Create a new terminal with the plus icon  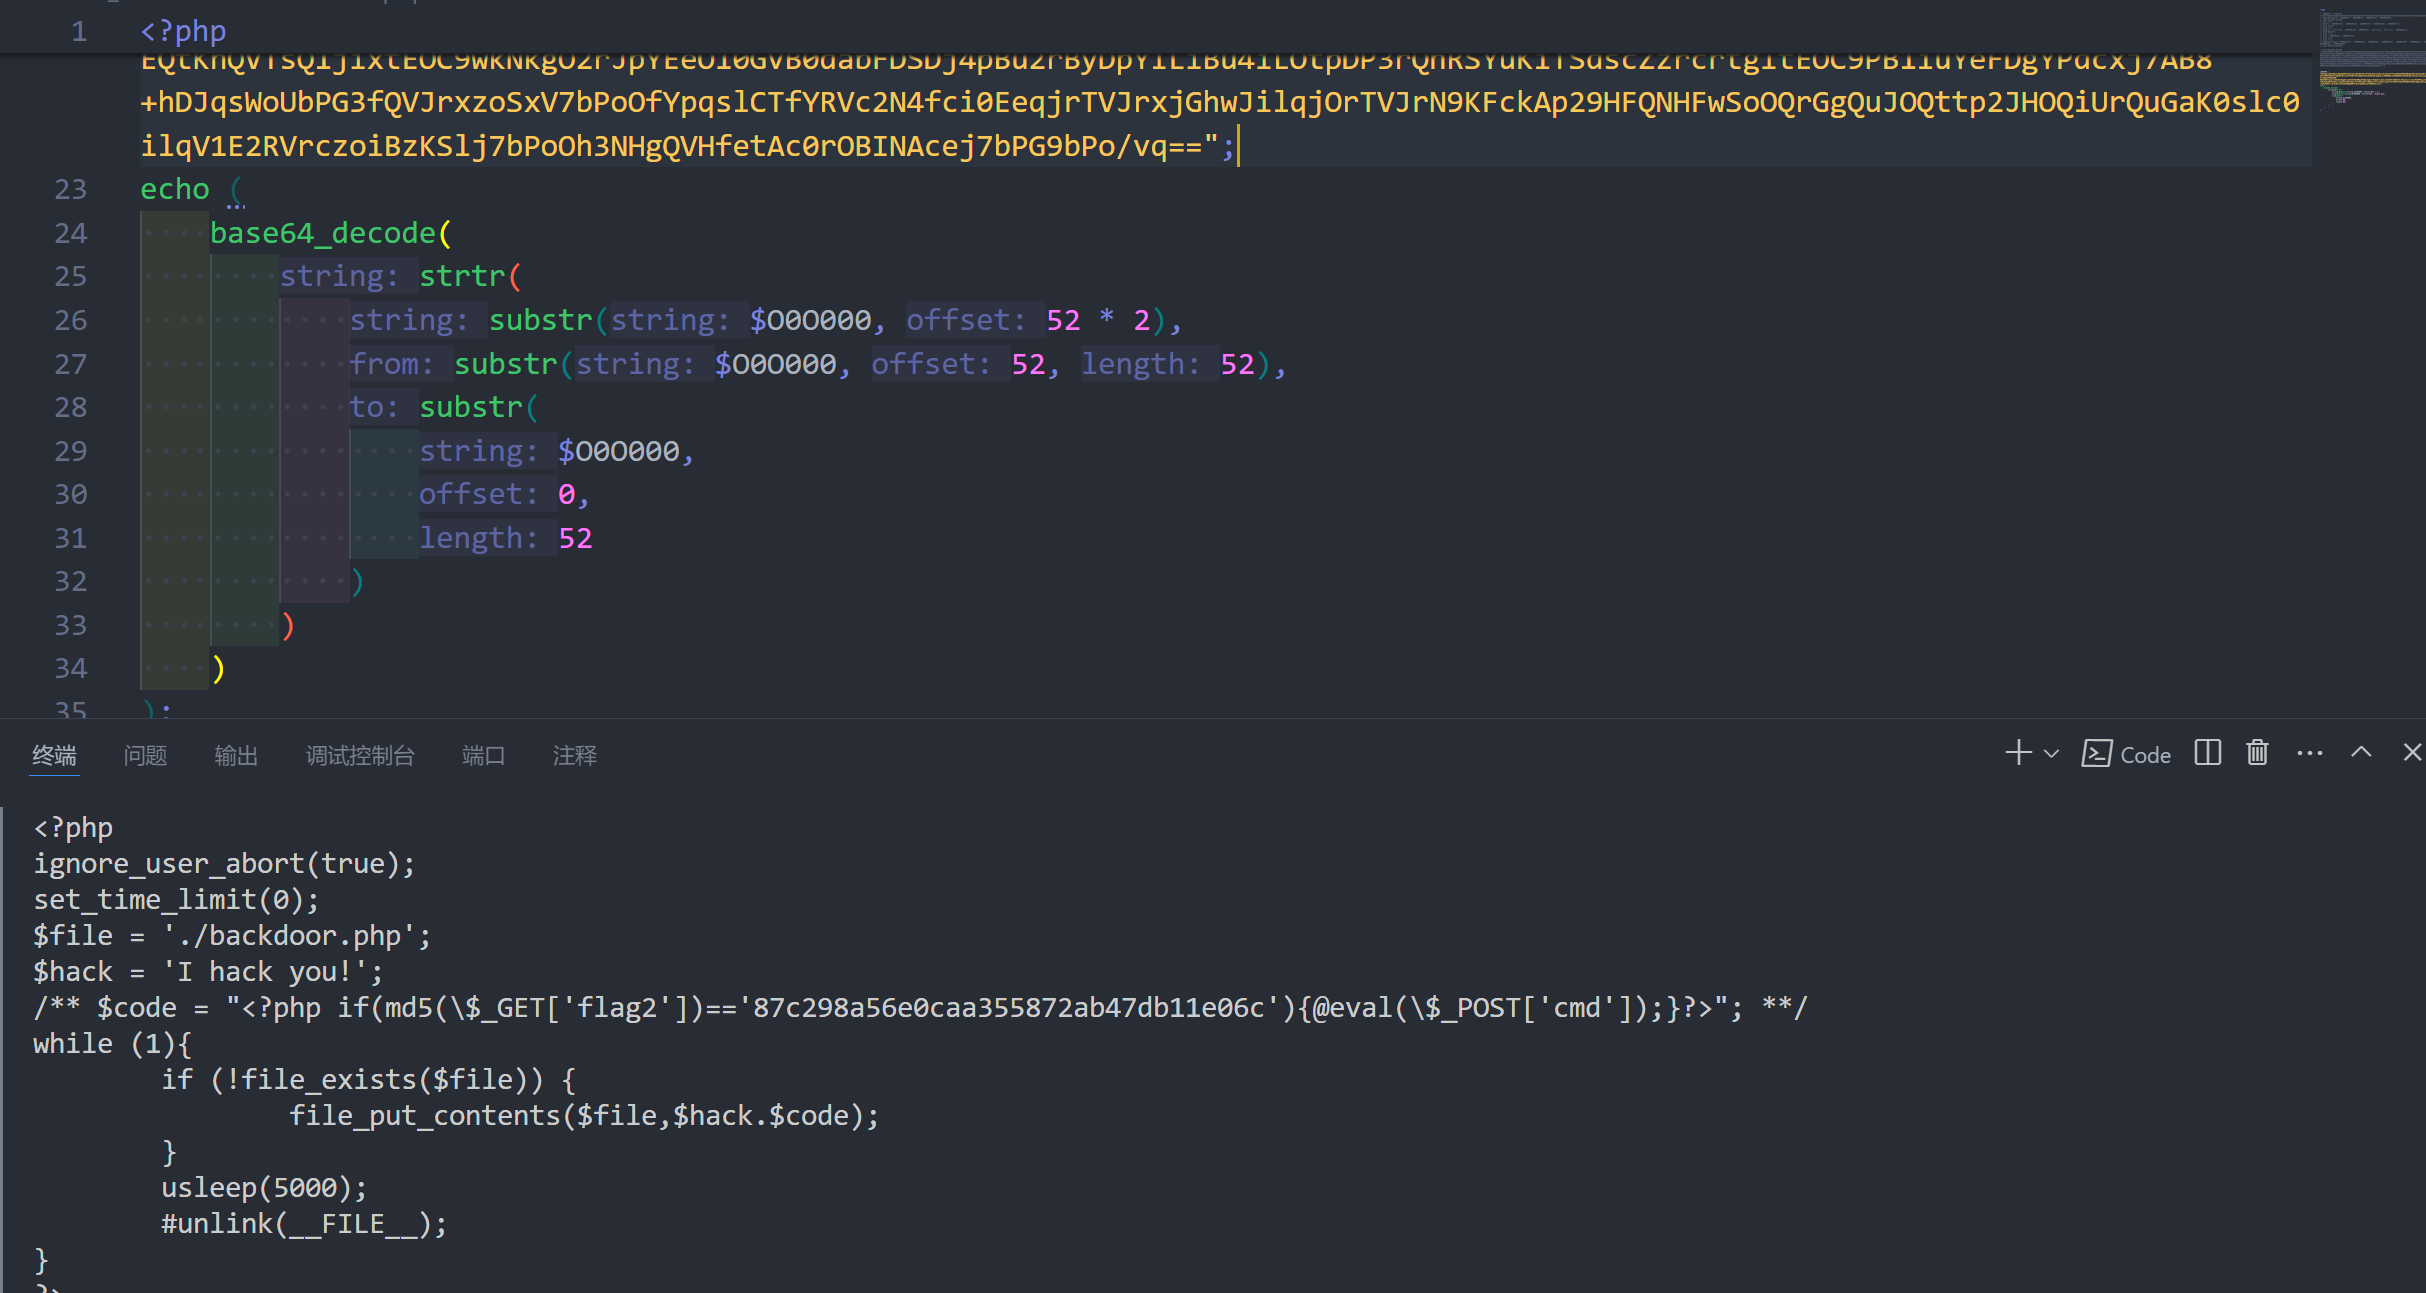pos(2018,753)
